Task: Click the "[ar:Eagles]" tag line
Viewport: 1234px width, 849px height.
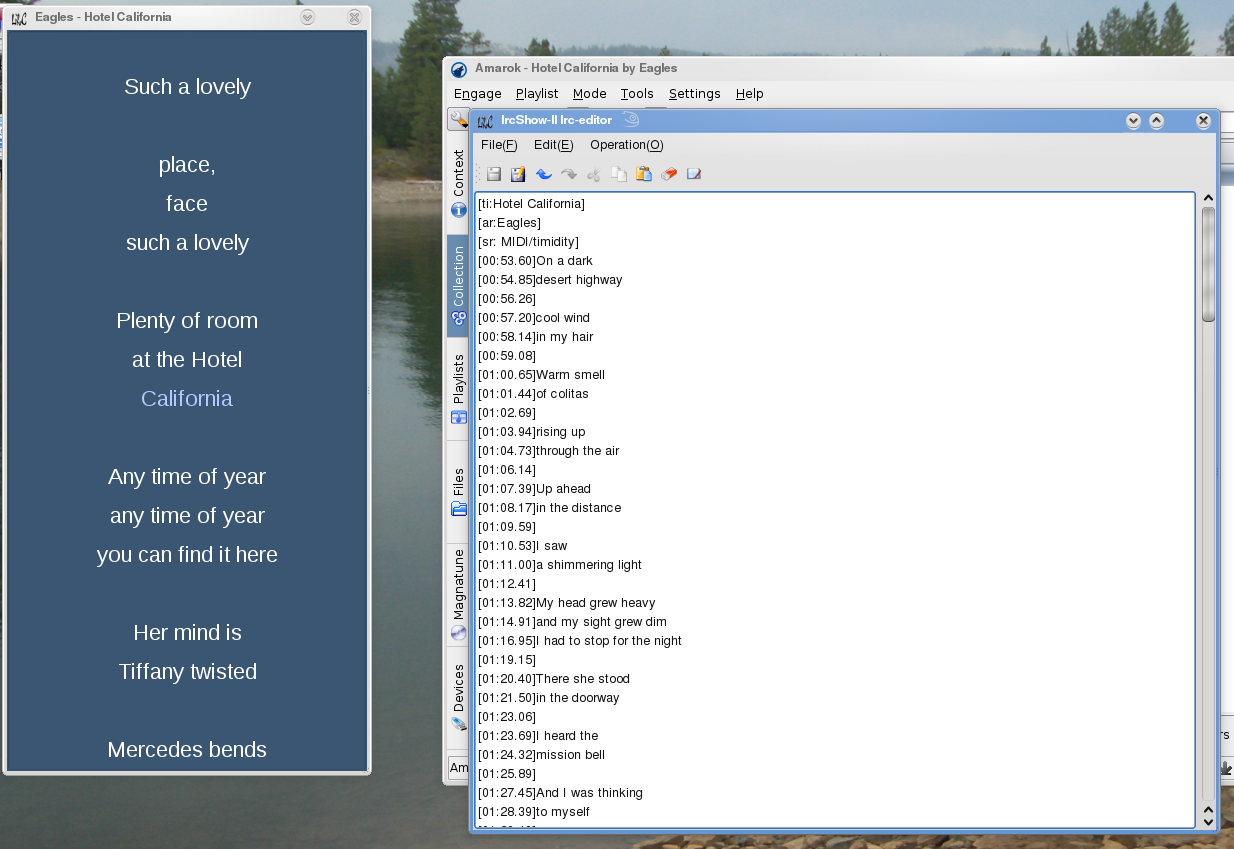Action: (x=509, y=223)
